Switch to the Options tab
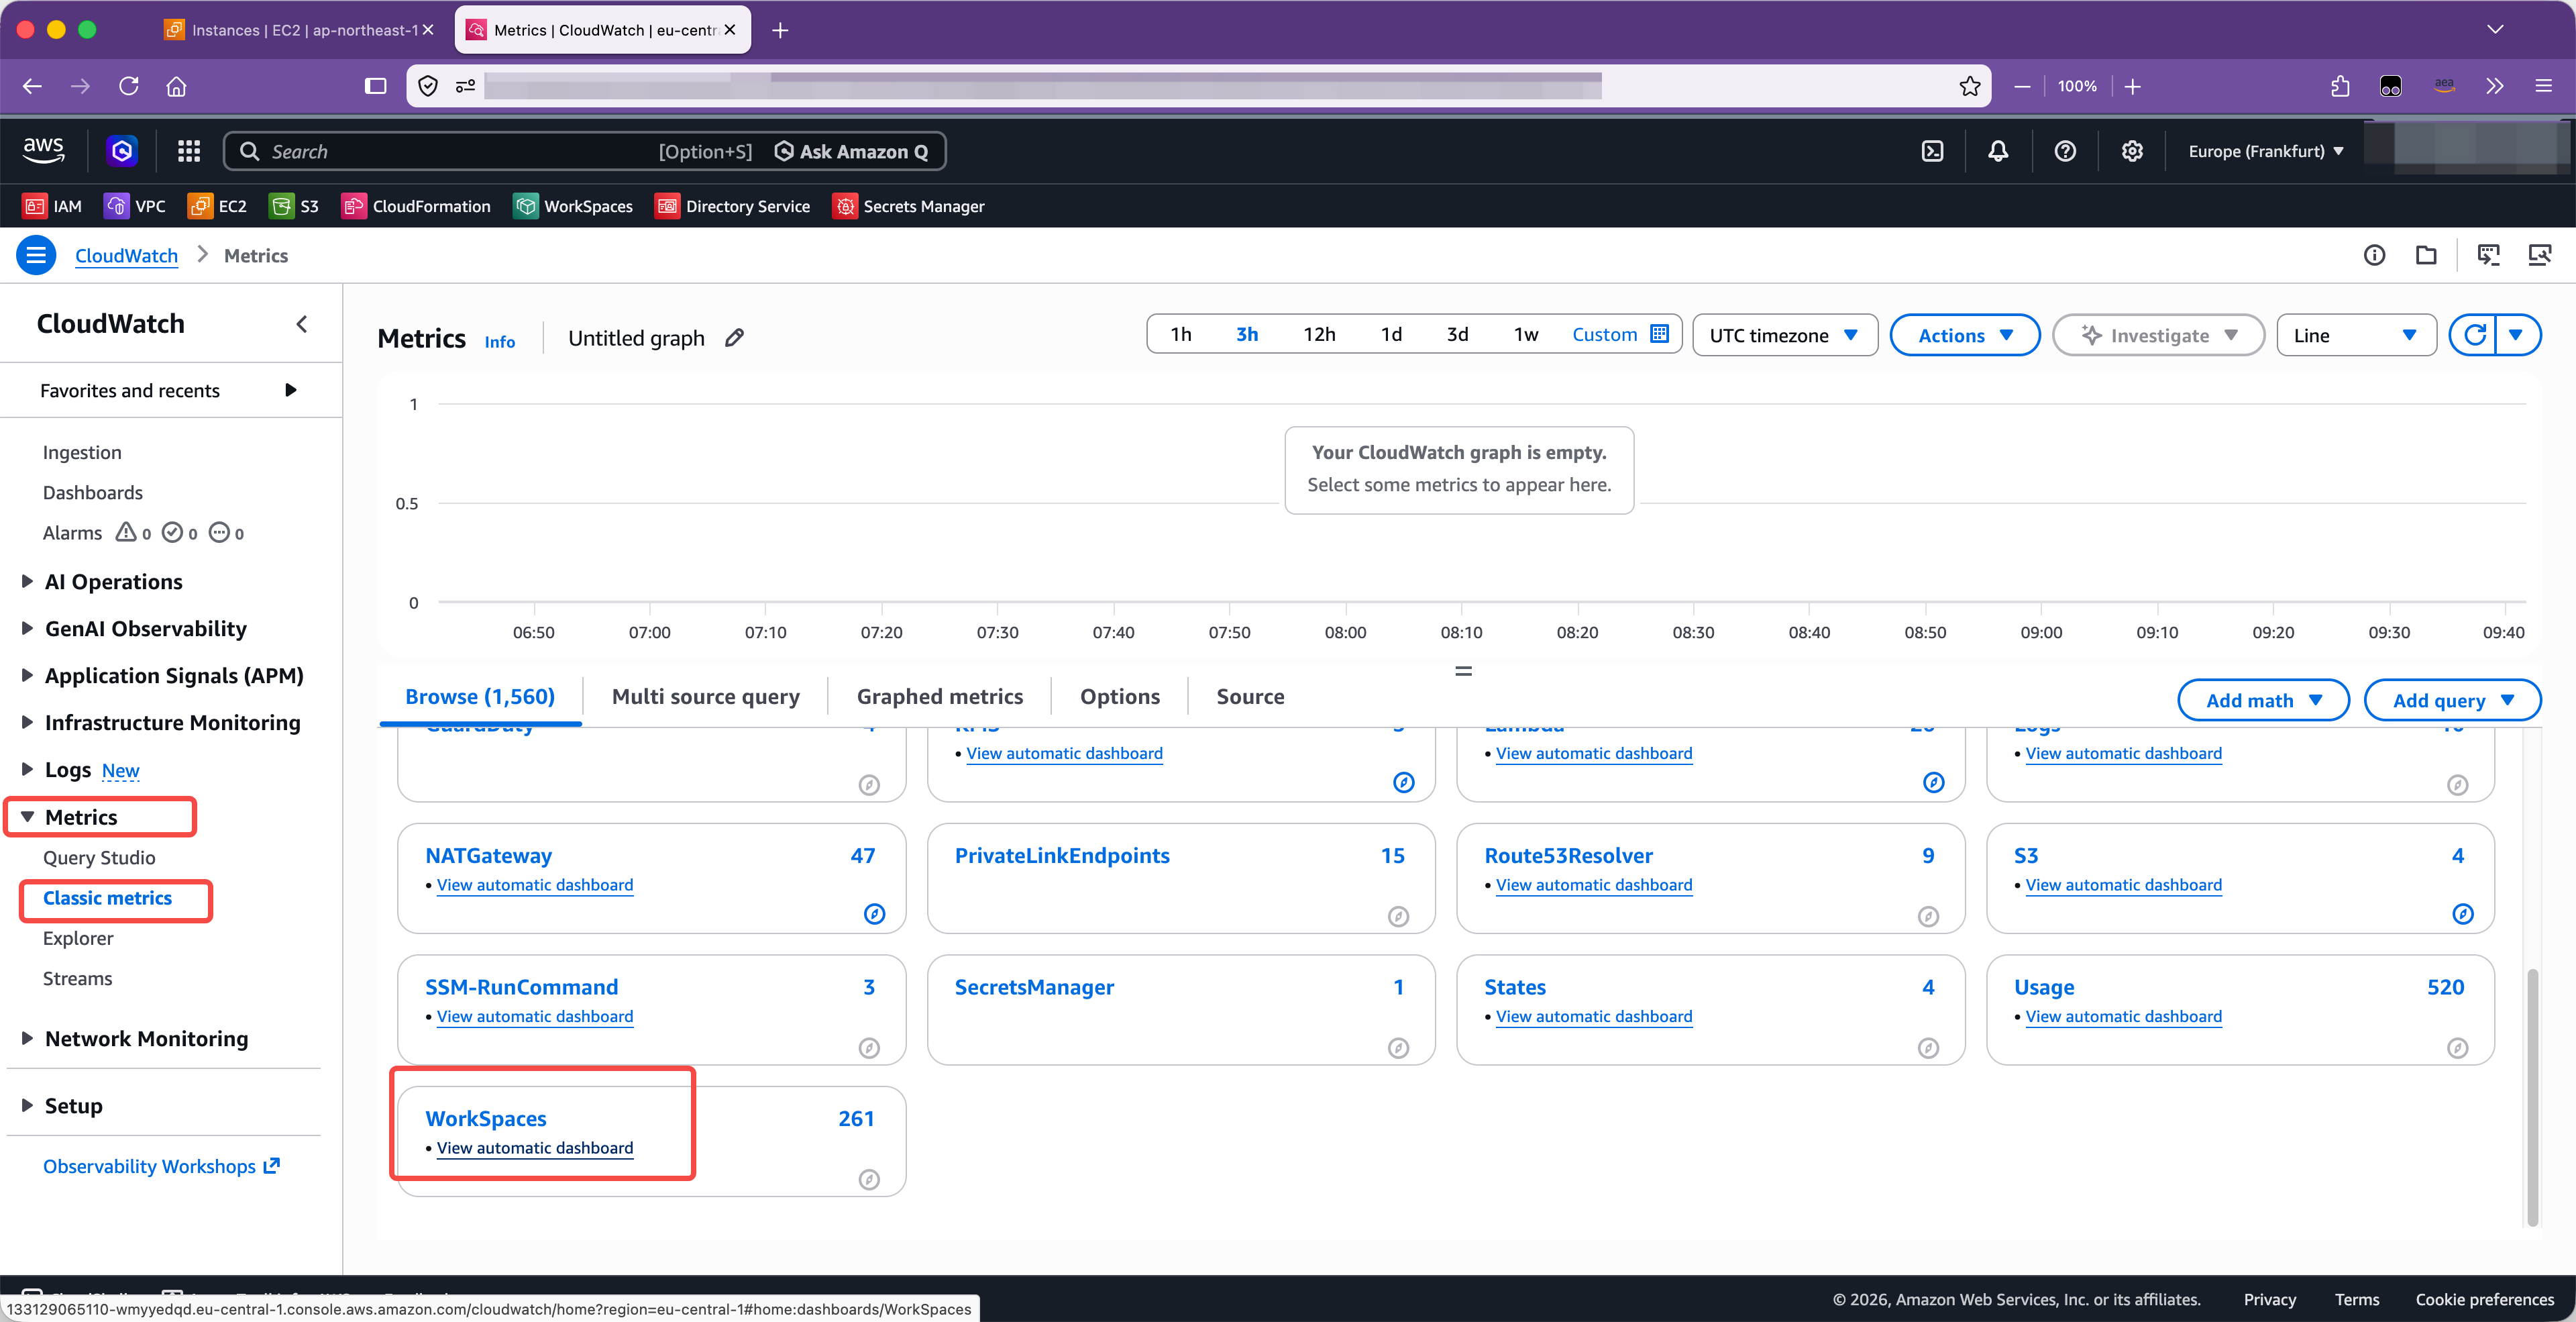 pos(1119,696)
